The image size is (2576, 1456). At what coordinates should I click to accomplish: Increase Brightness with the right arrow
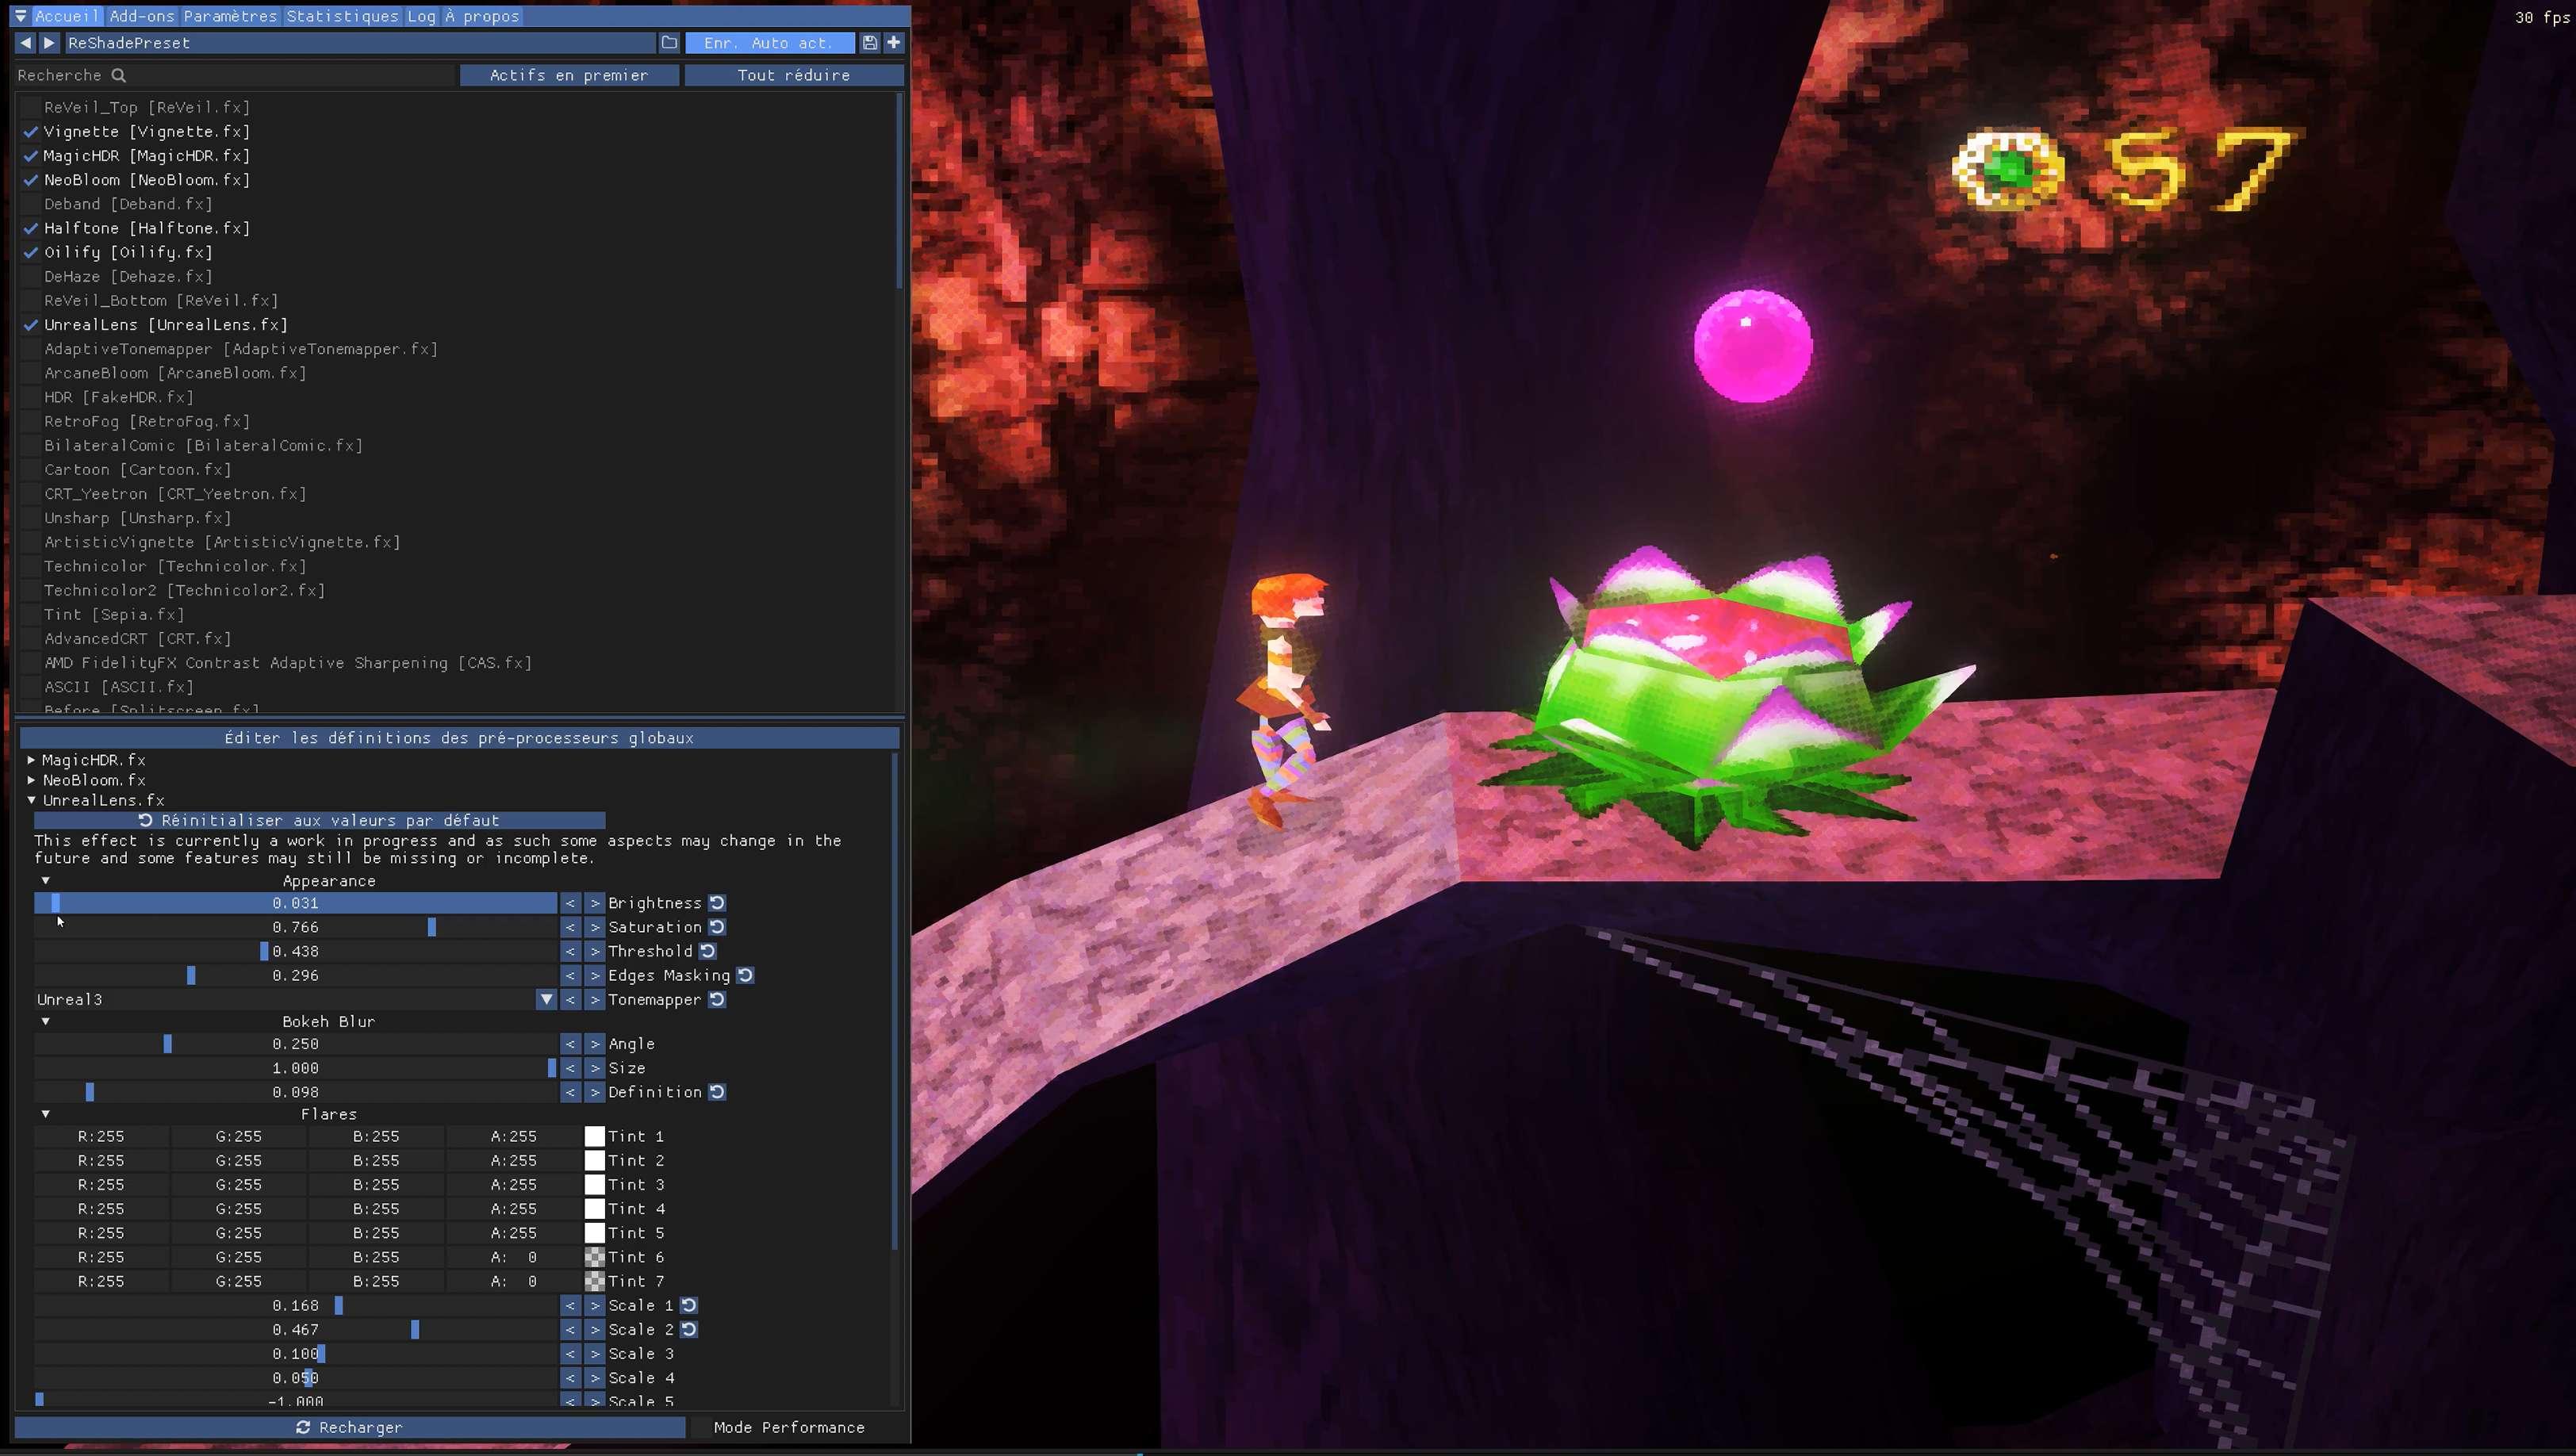(595, 903)
